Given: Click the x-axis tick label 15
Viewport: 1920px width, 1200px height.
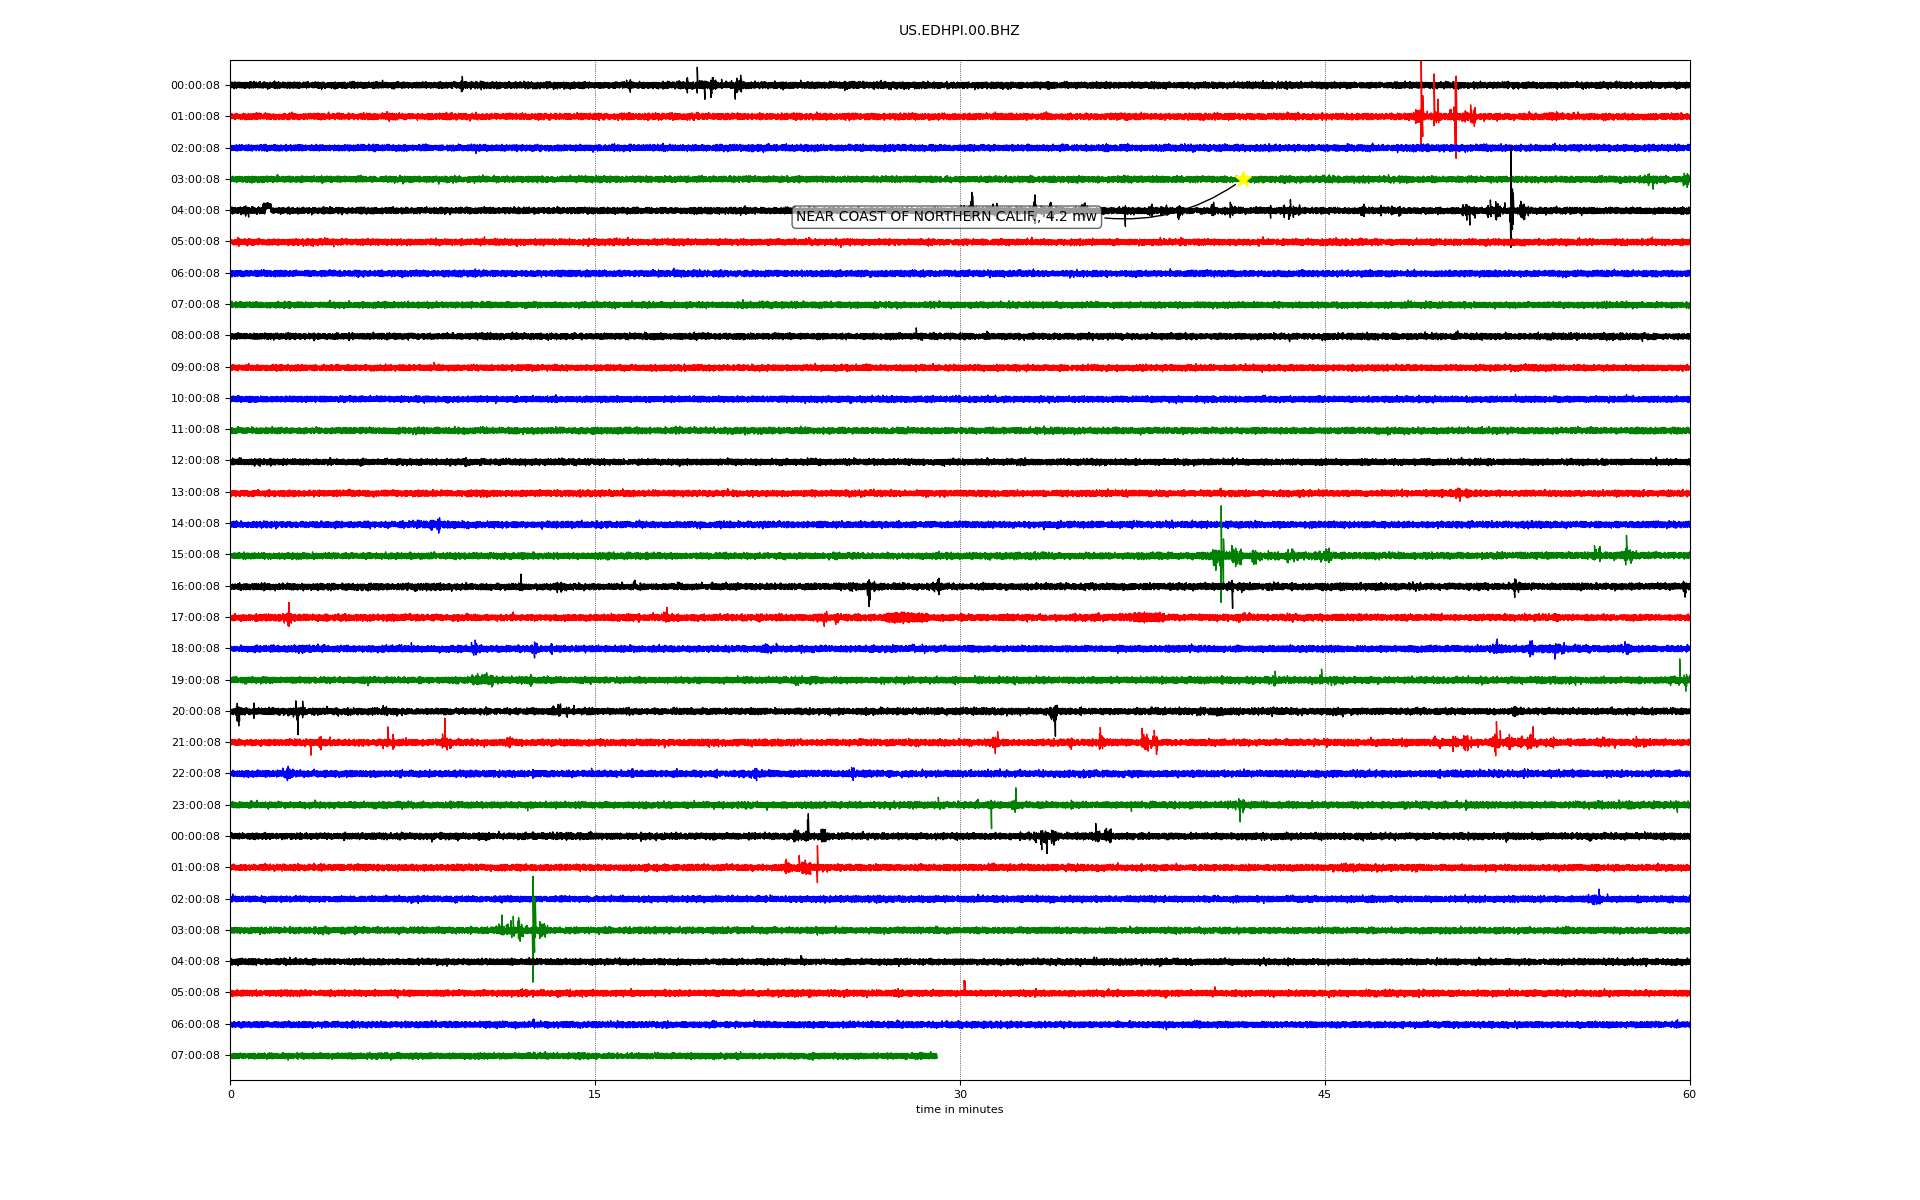Looking at the screenshot, I should point(595,1094).
